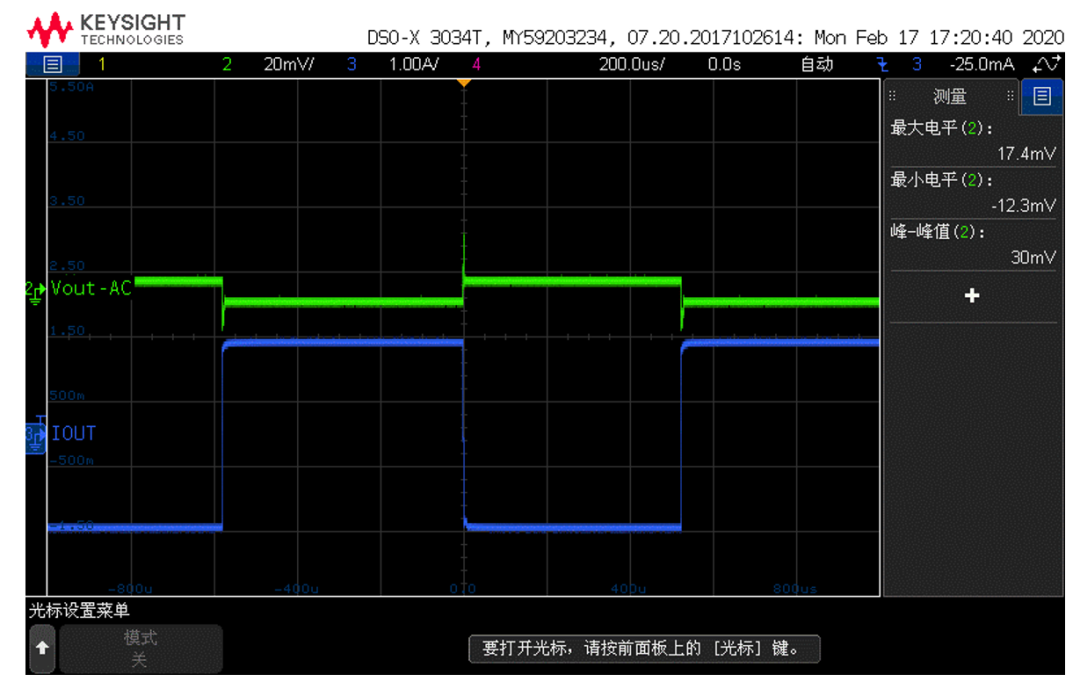This screenshot has width=1080, height=689.
Task: Click the orange trigger time reference marker
Action: [464, 83]
